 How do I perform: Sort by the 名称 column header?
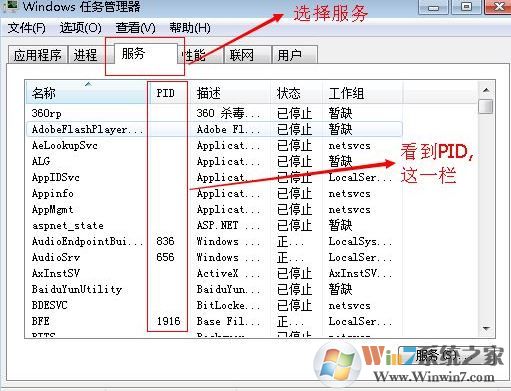86,93
